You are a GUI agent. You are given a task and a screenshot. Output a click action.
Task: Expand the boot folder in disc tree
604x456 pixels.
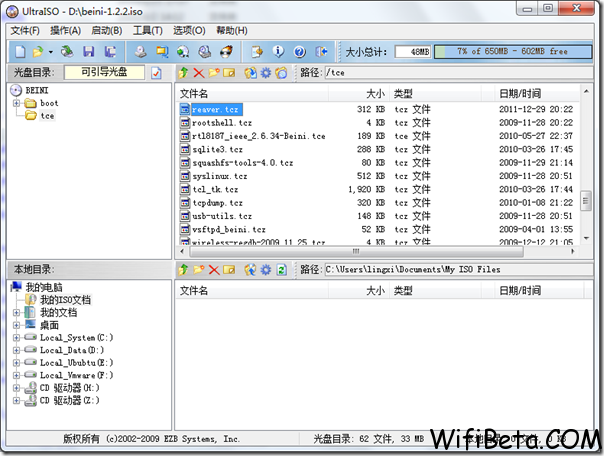(x=17, y=103)
